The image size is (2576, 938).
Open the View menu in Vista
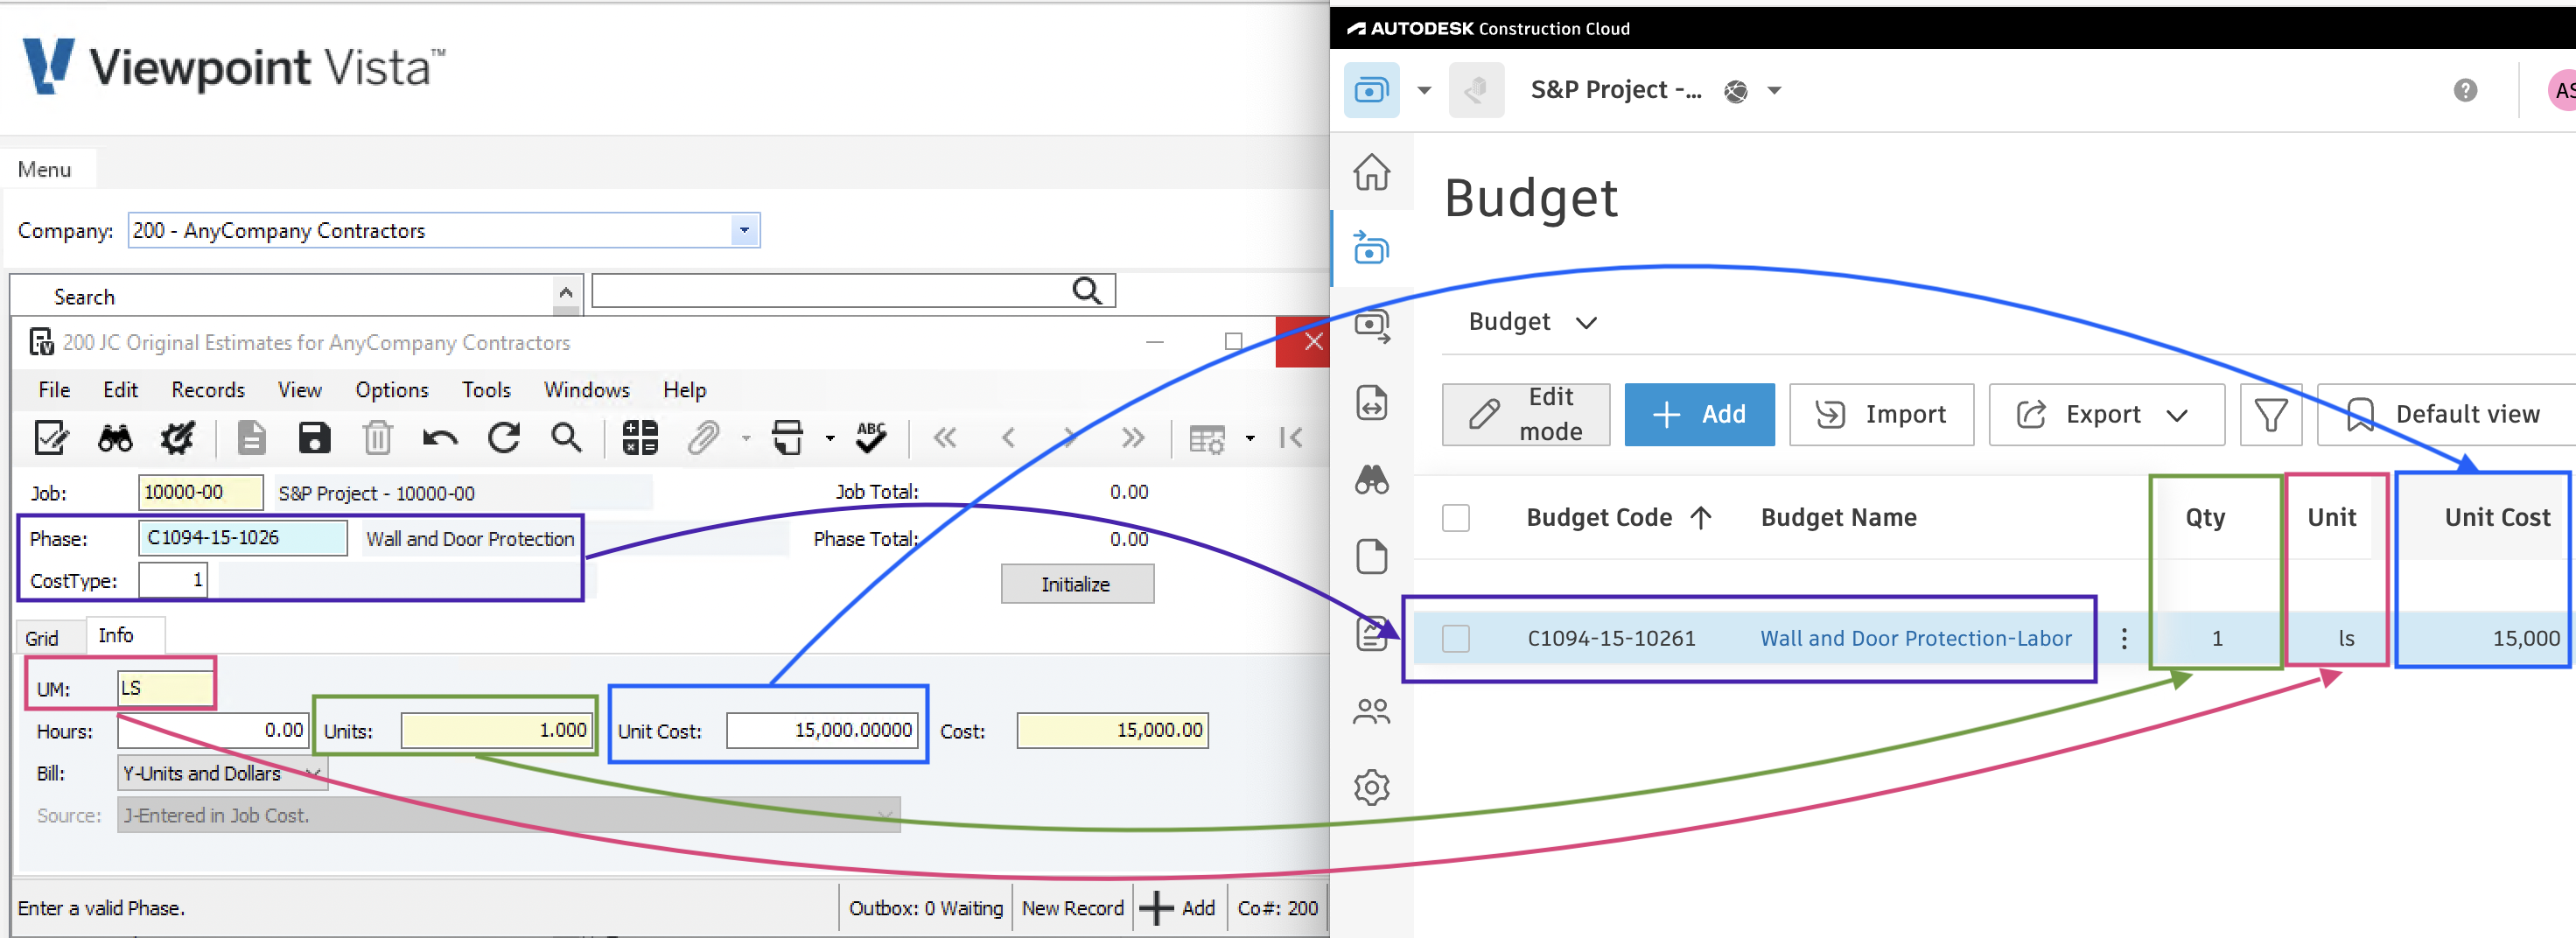click(300, 390)
